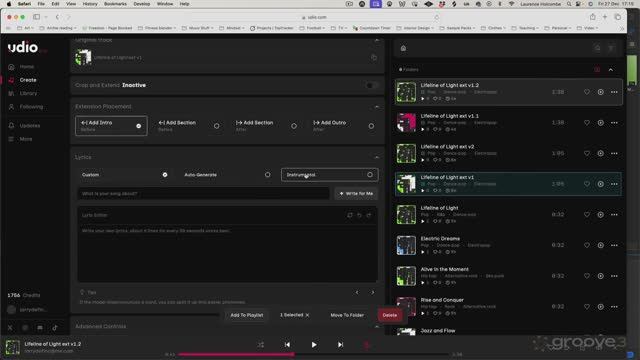Viewport: 640px width, 360px height.
Task: Skip to next track
Action: [x=340, y=345]
